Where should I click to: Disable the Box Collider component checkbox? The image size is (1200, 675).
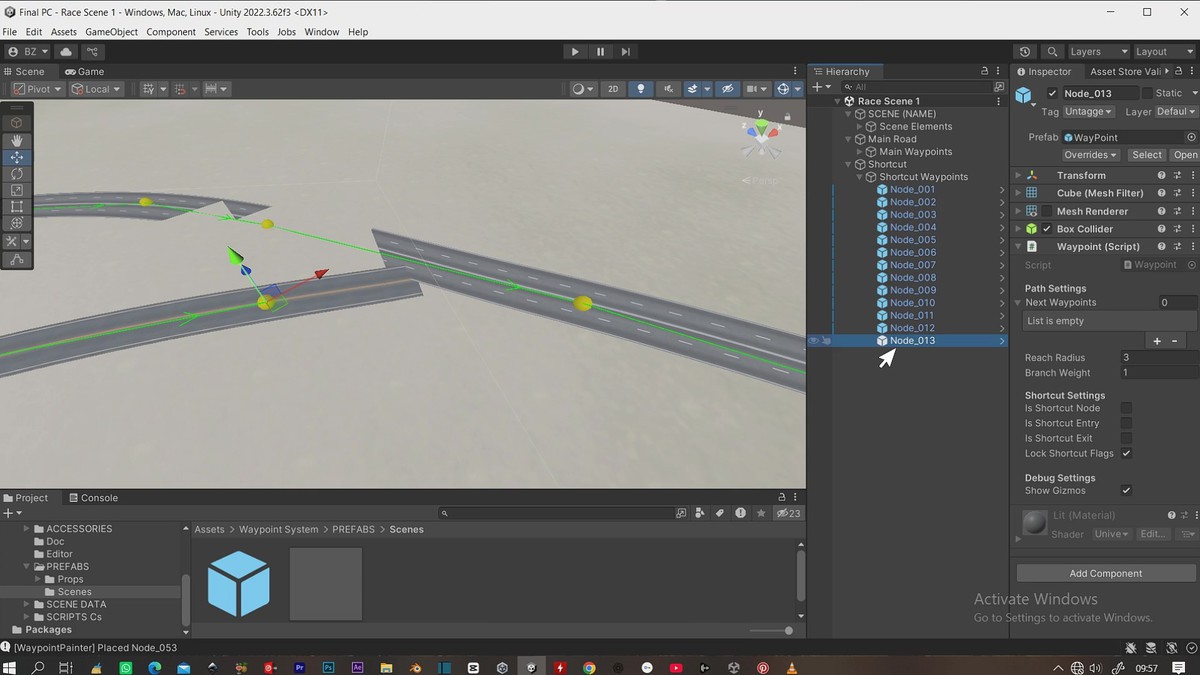(1047, 229)
